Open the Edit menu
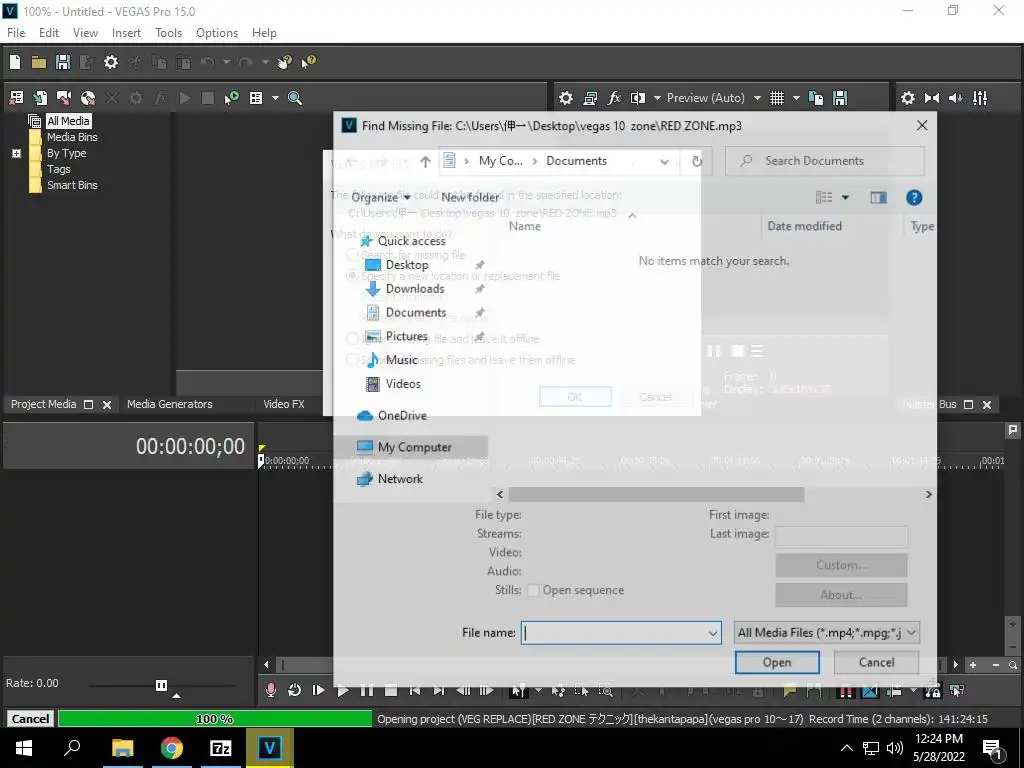This screenshot has width=1024, height=768. [x=48, y=33]
